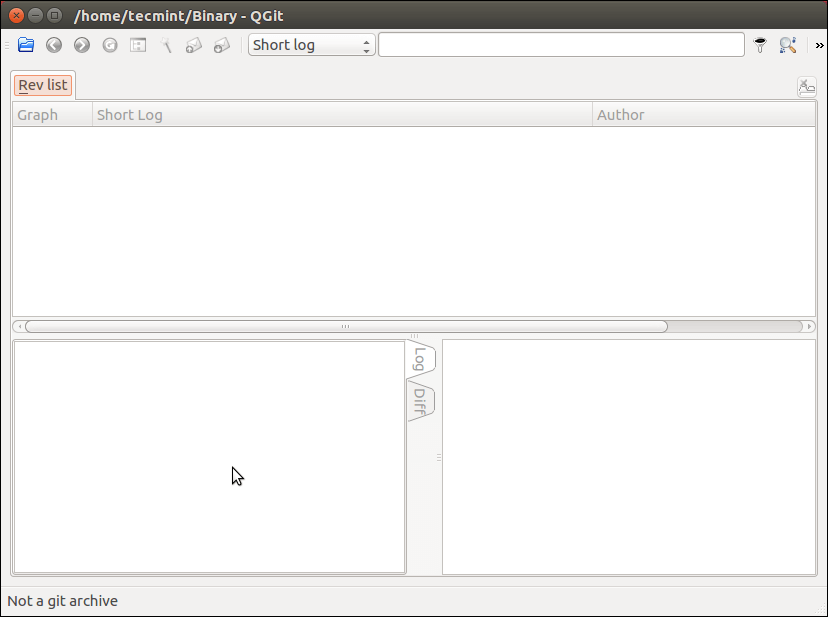
Task: Click inside the search input field
Action: click(561, 44)
